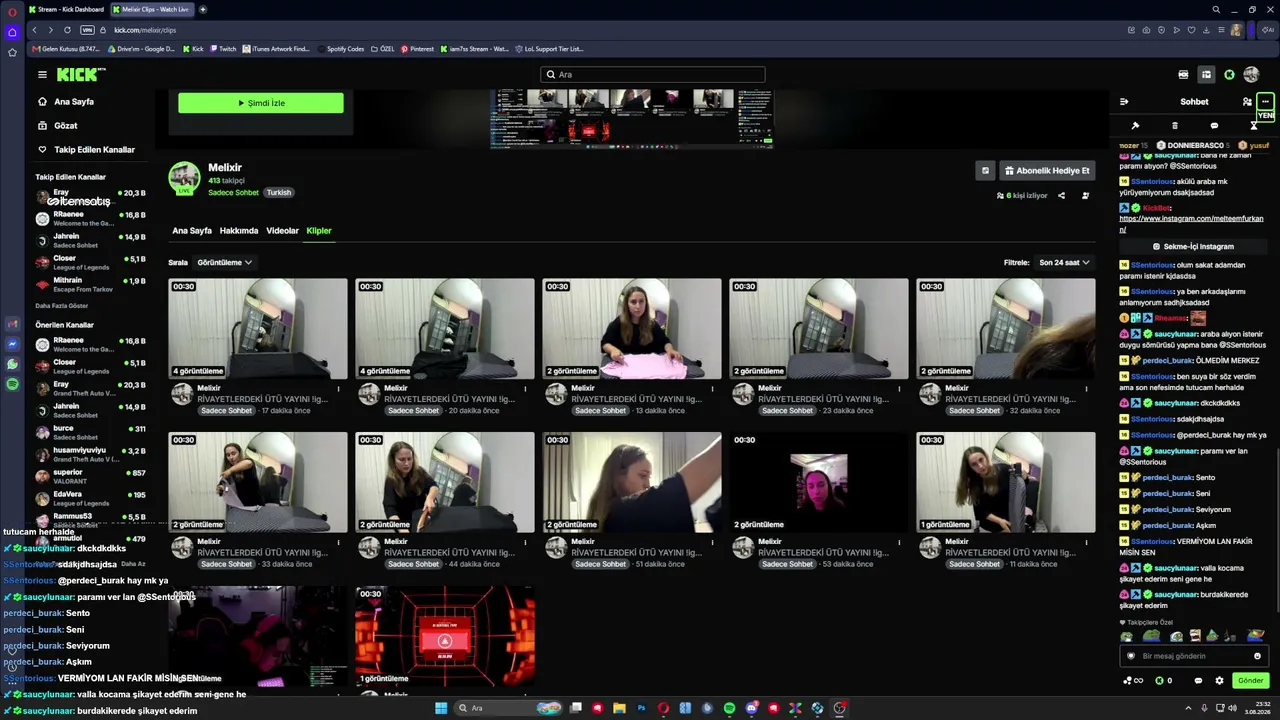Switch to Videolar tab

click(x=282, y=231)
